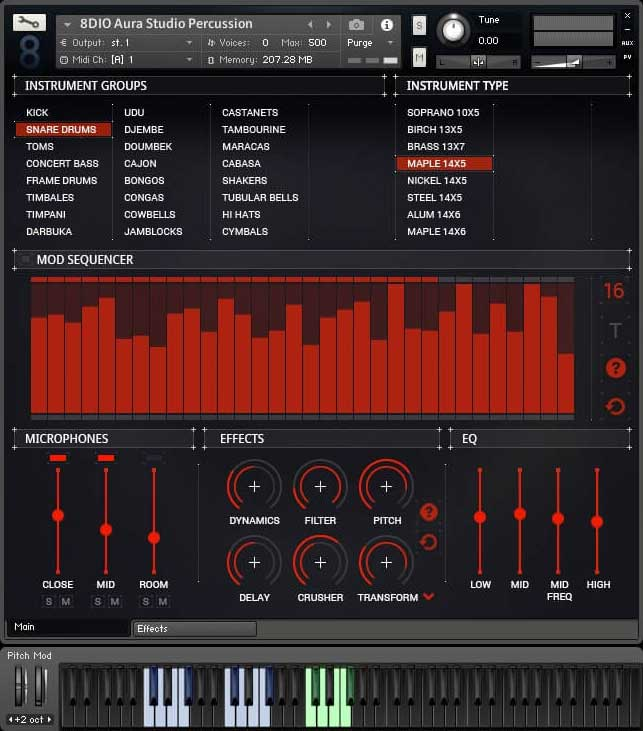The width and height of the screenshot is (643, 731).
Task: Switch to the Effects tab
Action: (x=195, y=628)
